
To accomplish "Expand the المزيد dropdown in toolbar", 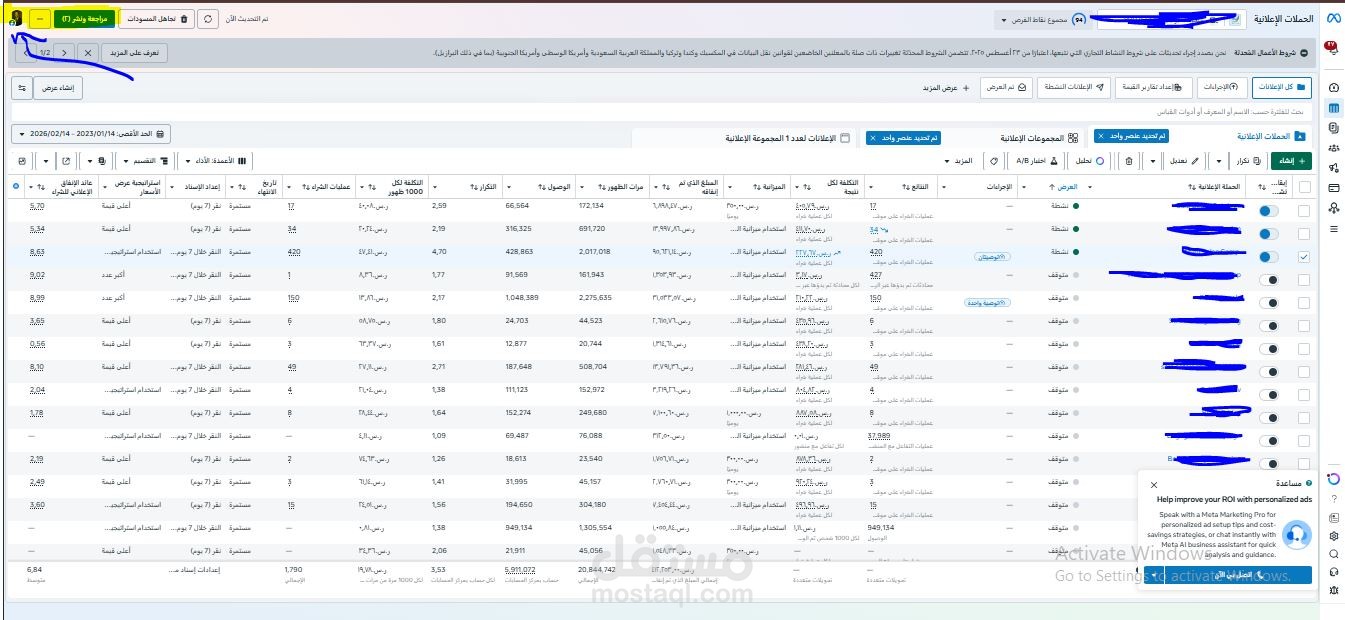I will [957, 160].
